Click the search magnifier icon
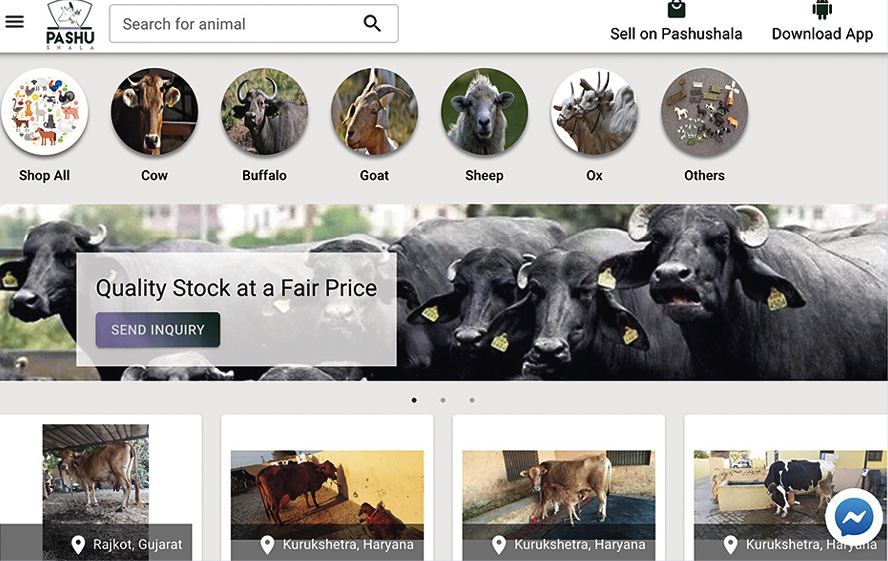888x561 pixels. [372, 23]
